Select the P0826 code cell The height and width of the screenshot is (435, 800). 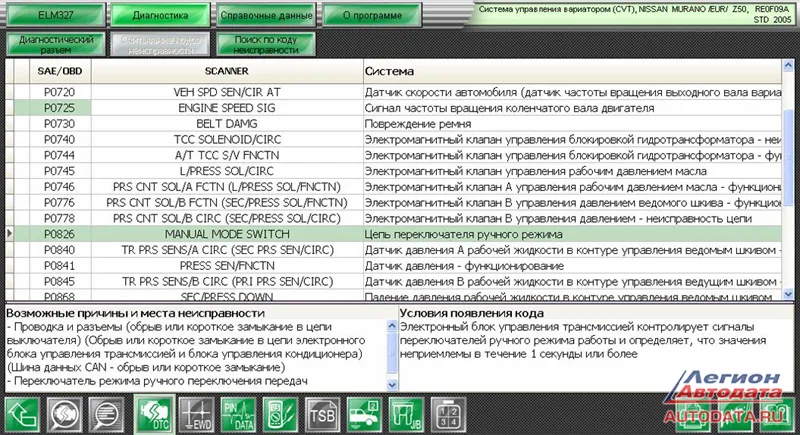[x=60, y=235]
